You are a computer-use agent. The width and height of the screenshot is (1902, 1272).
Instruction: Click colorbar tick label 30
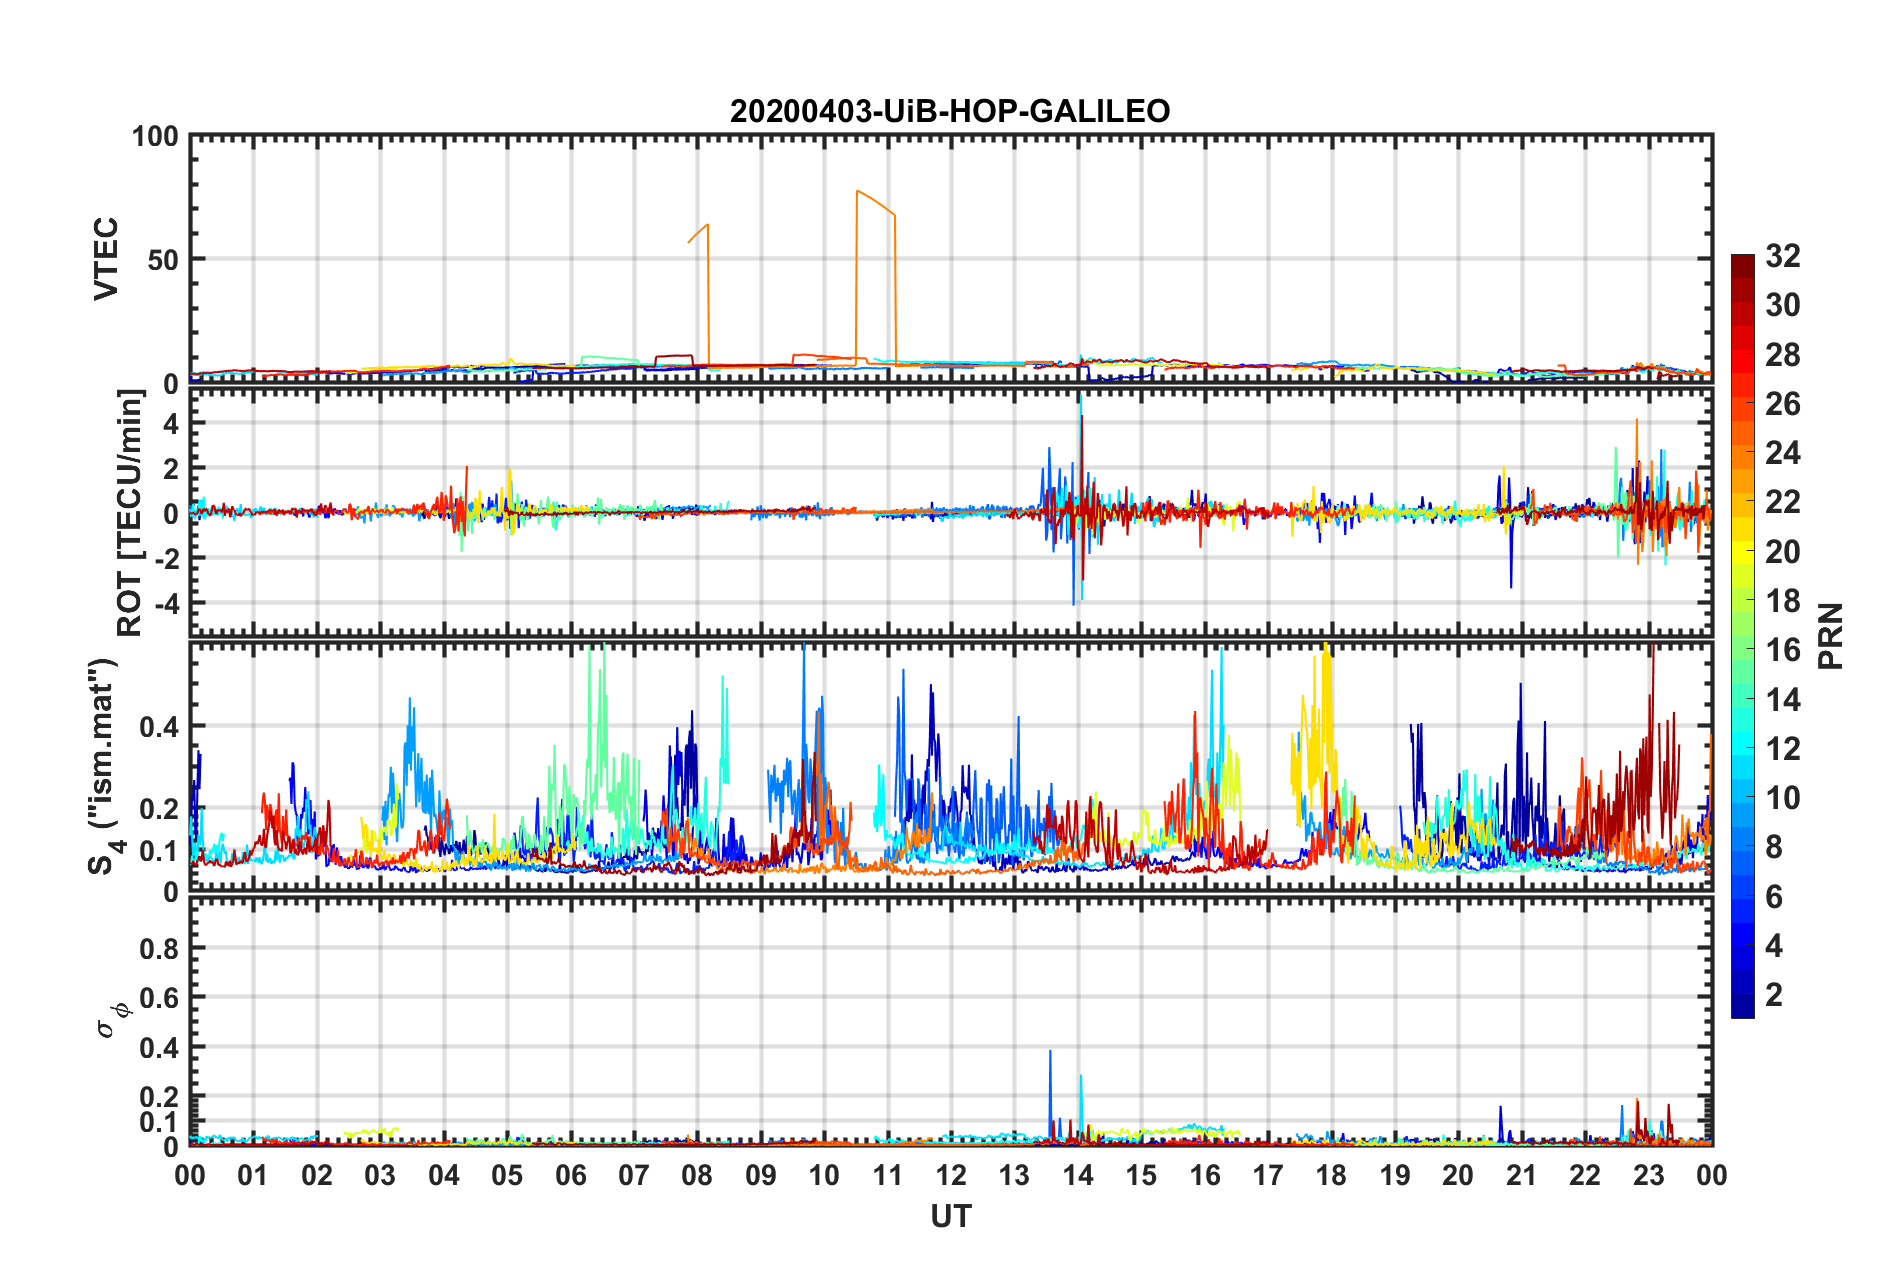click(x=1783, y=305)
